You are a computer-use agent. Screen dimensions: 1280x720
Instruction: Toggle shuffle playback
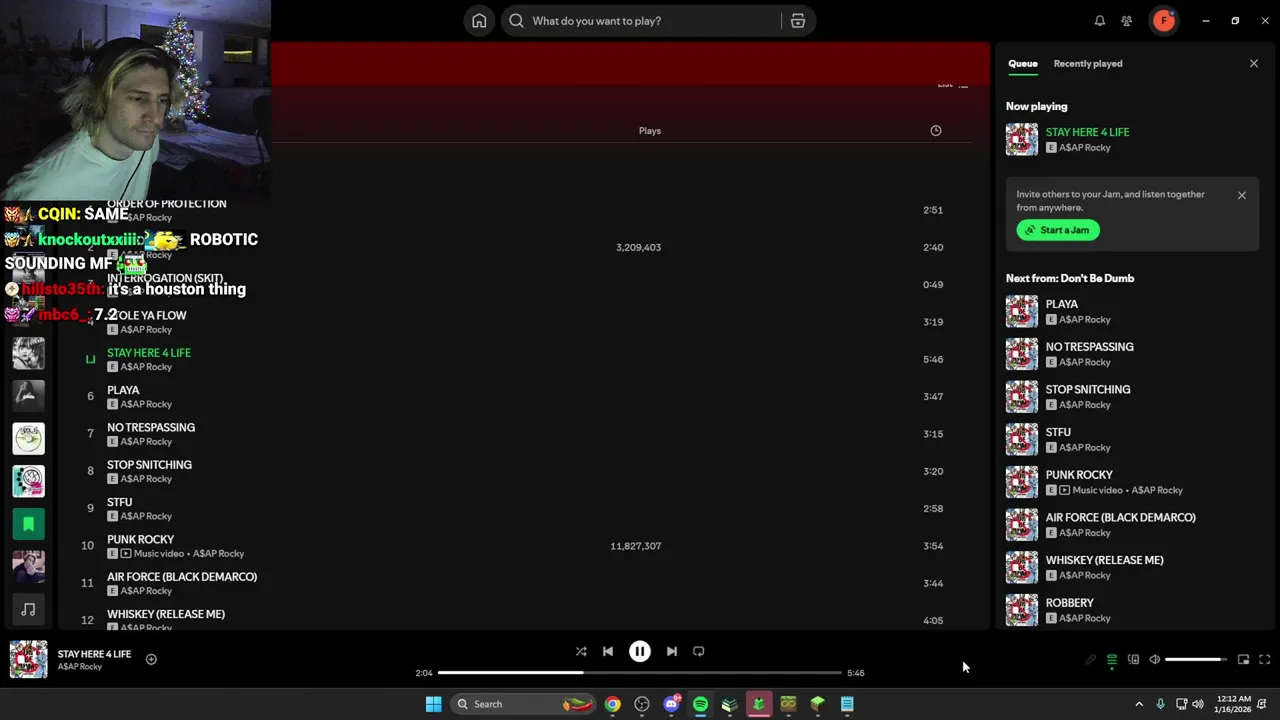coord(581,651)
